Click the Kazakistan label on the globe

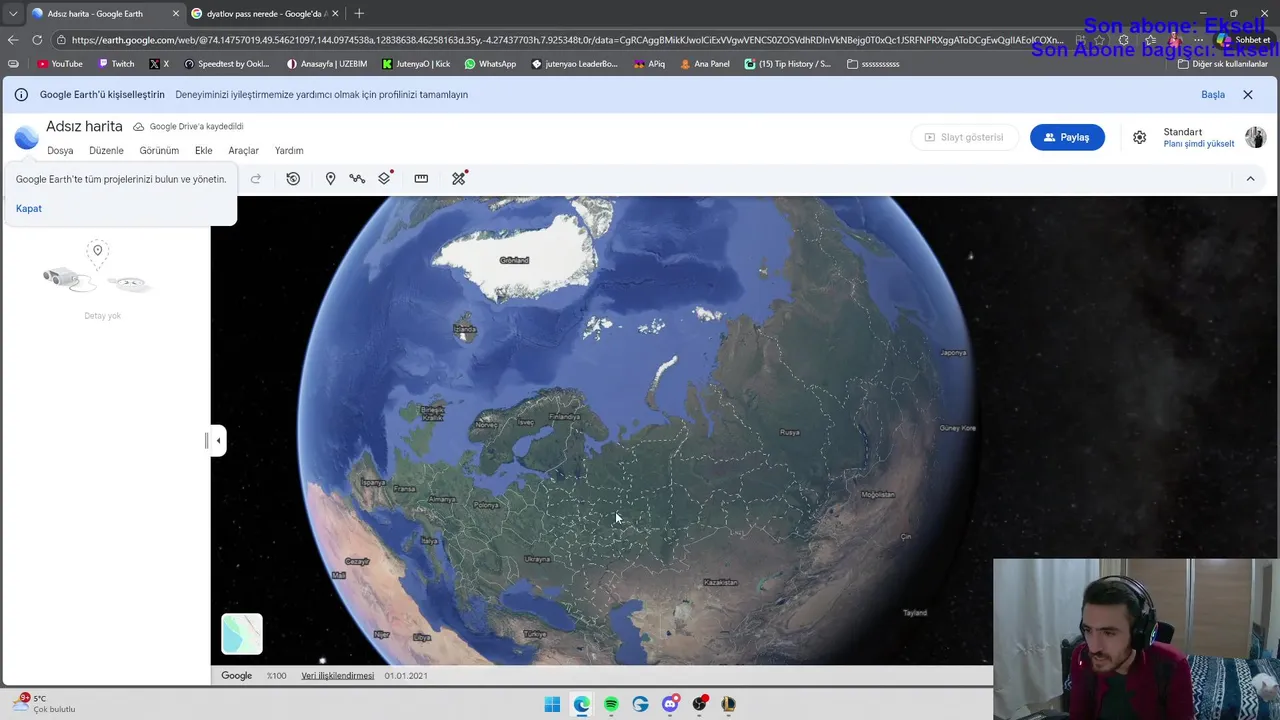click(x=720, y=583)
